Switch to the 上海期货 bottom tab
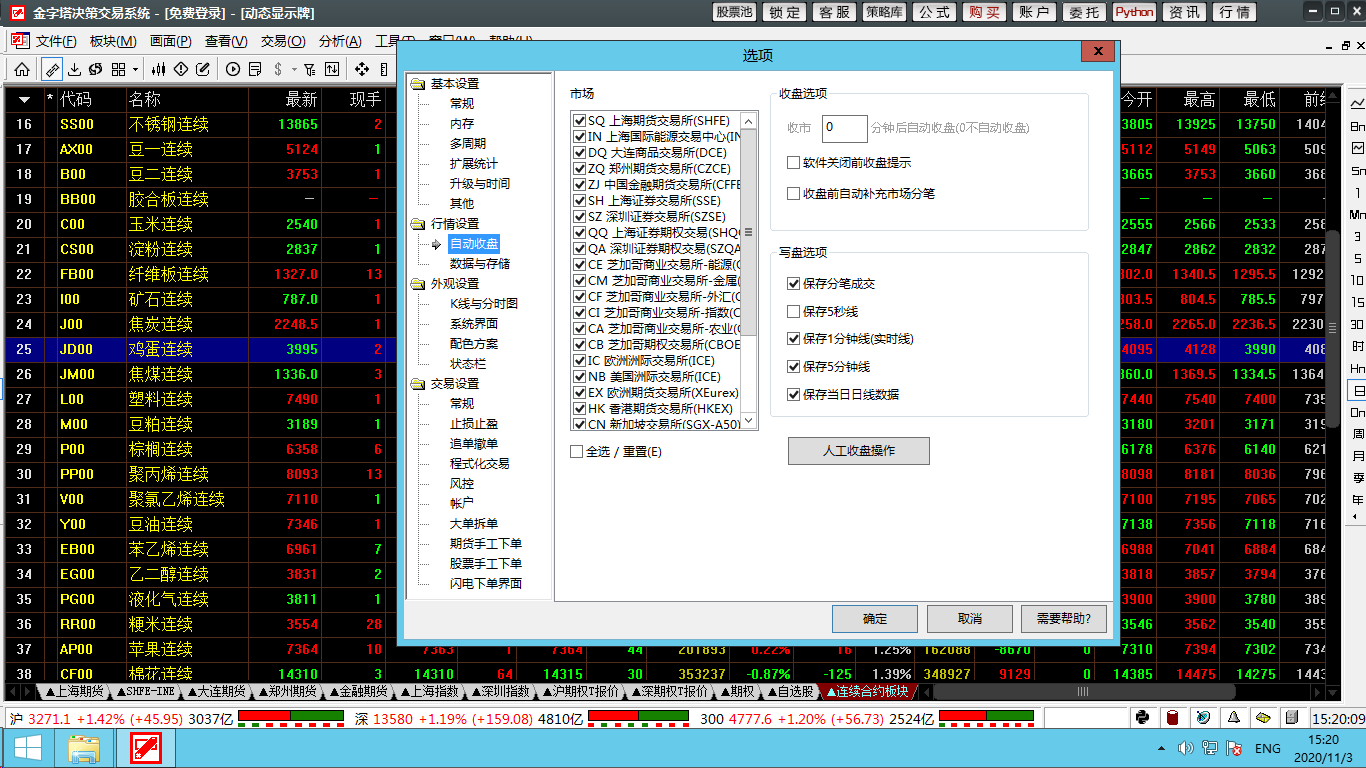Screen dimensions: 1366x768 coord(75,691)
